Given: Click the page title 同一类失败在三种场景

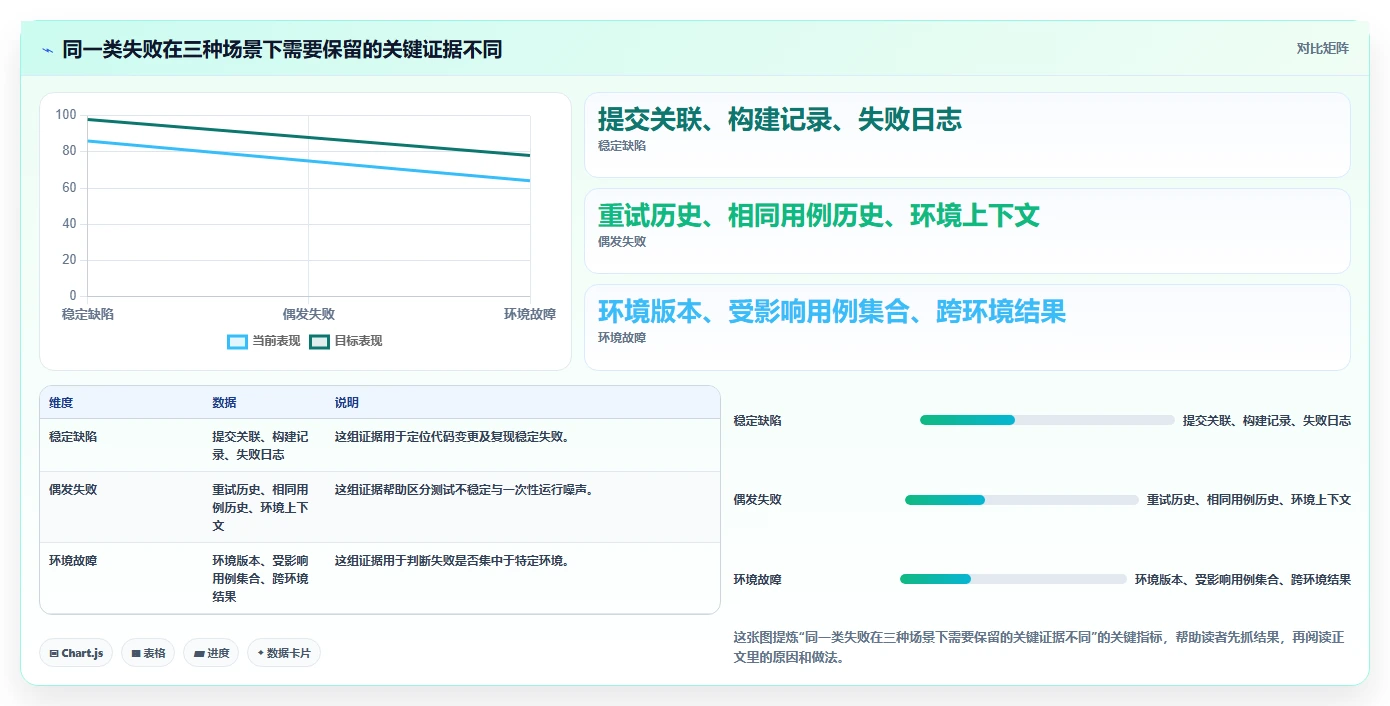Looking at the screenshot, I should point(282,49).
